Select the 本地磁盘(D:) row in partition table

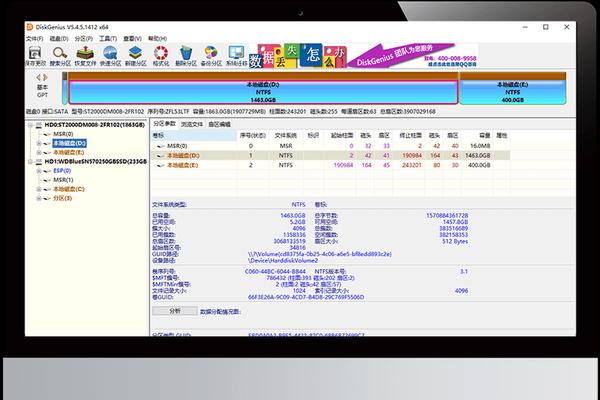[331, 155]
